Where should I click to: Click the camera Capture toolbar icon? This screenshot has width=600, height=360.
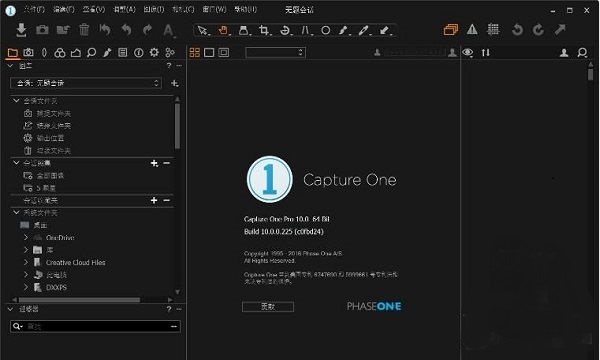pyautogui.click(x=42, y=30)
